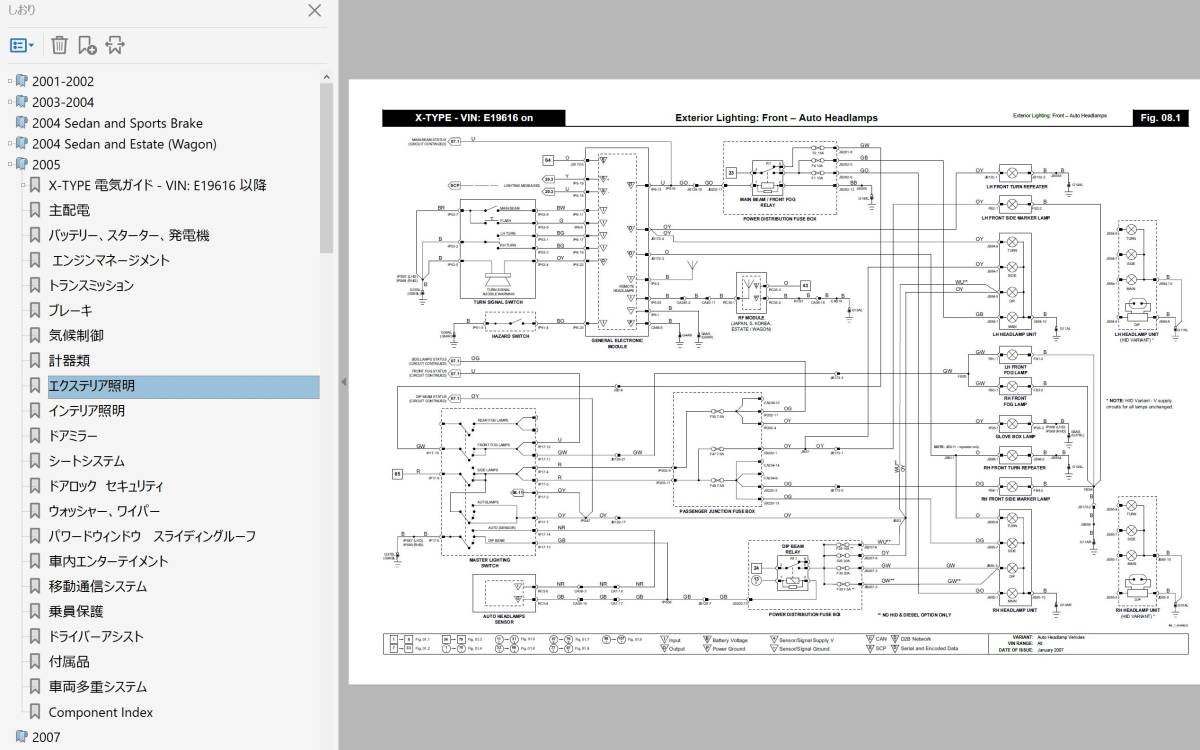Click the bookmark icon beside ドアミラー
The height and width of the screenshot is (750, 1200).
click(x=35, y=436)
